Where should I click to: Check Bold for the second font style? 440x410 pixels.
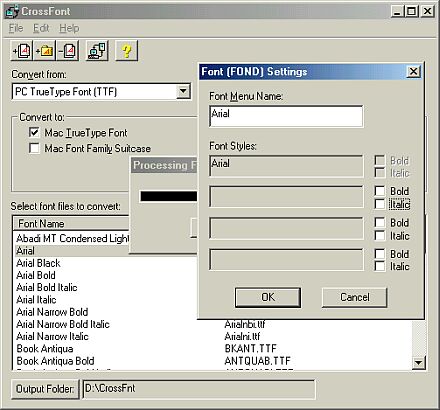pos(380,191)
